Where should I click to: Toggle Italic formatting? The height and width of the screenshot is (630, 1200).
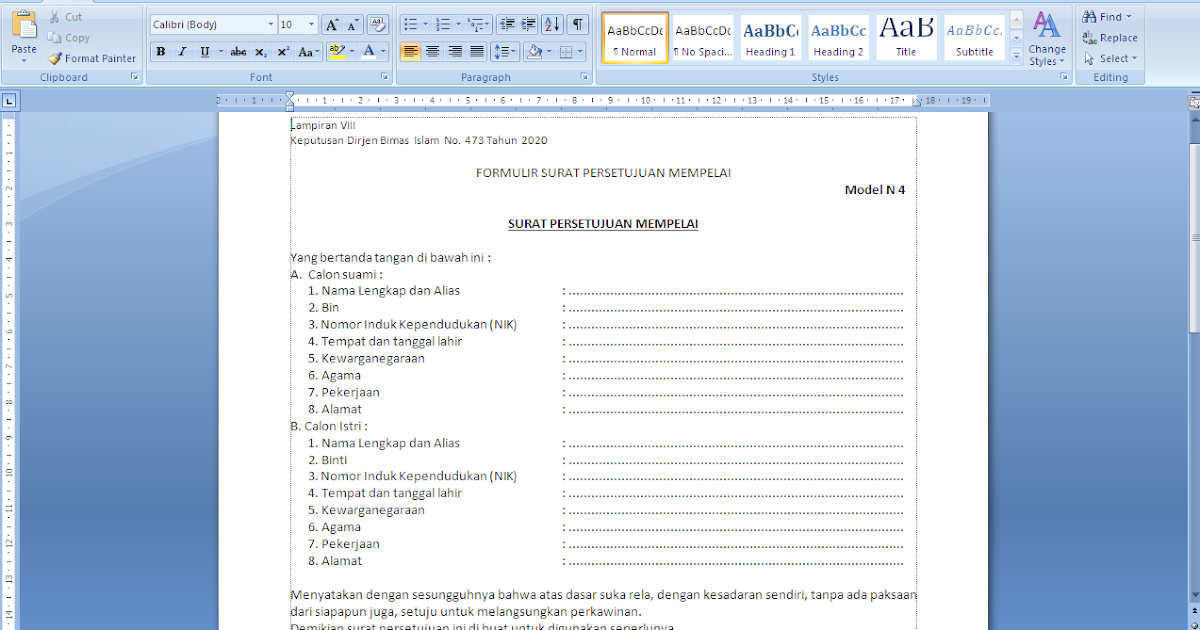182,51
